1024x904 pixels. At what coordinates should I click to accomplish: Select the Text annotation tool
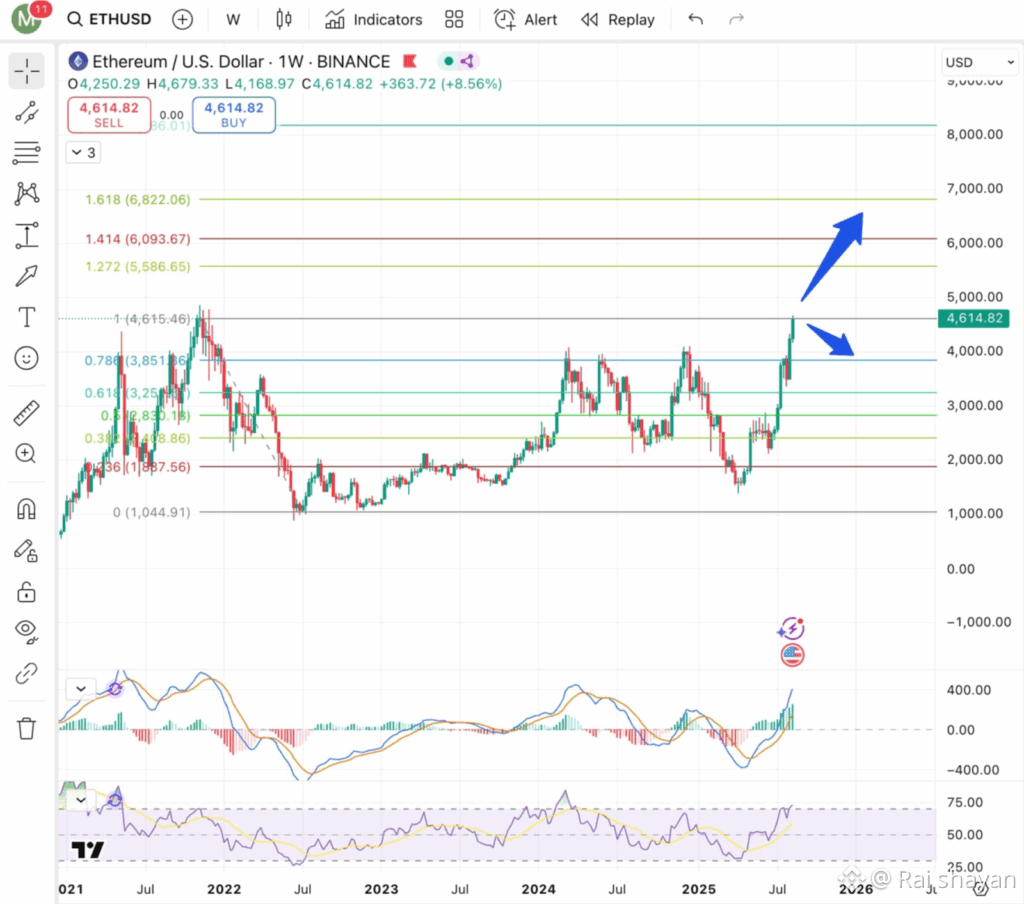(26, 317)
